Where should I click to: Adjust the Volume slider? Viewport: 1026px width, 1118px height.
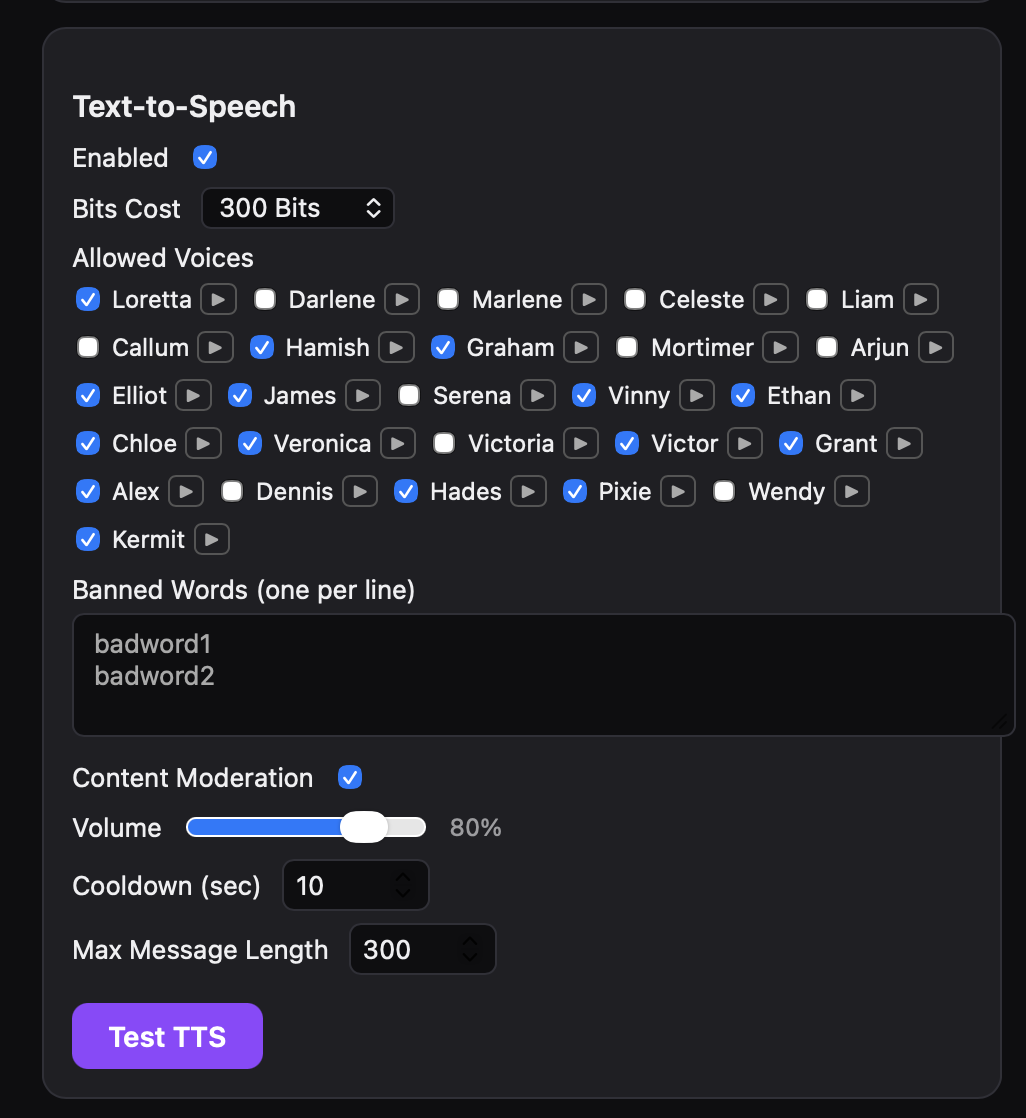tap(365, 827)
